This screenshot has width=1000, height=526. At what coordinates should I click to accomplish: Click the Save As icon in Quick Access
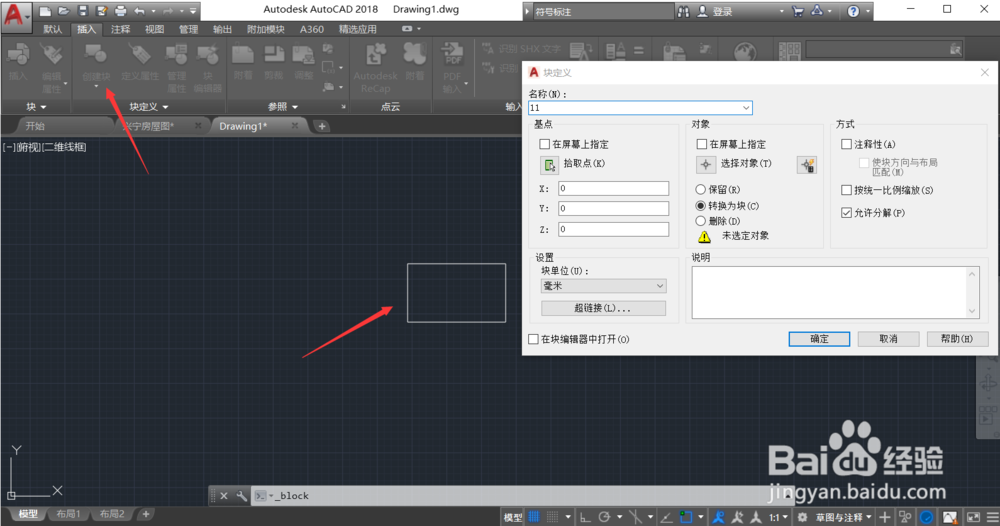[101, 11]
